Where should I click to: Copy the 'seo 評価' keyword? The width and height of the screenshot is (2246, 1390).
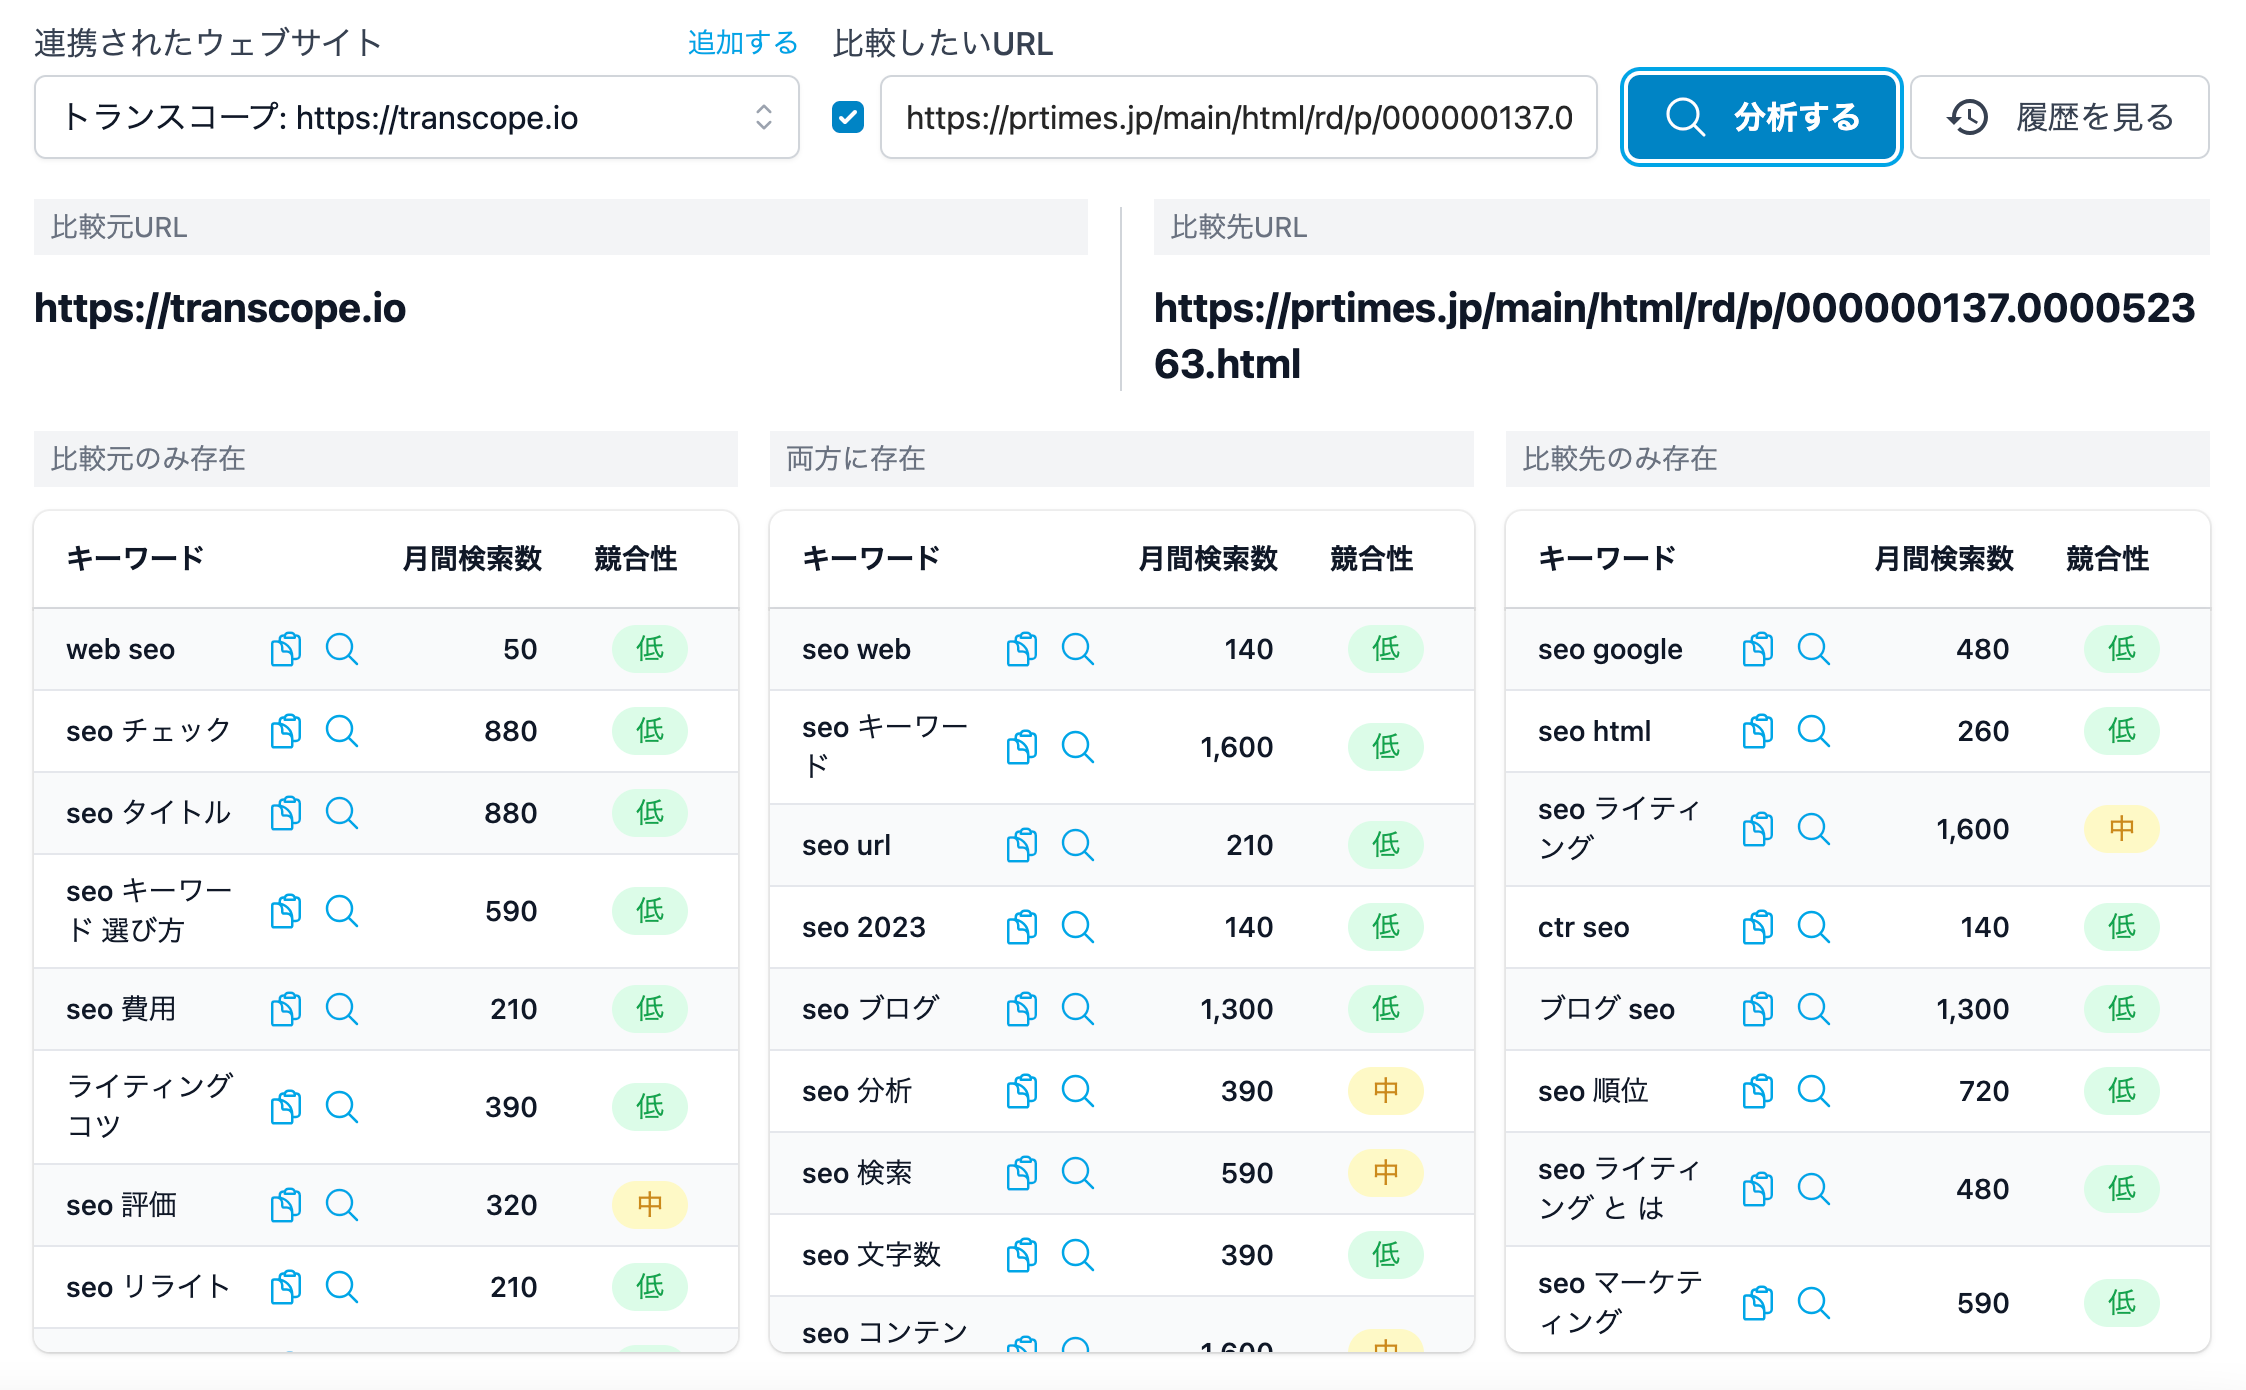286,1205
